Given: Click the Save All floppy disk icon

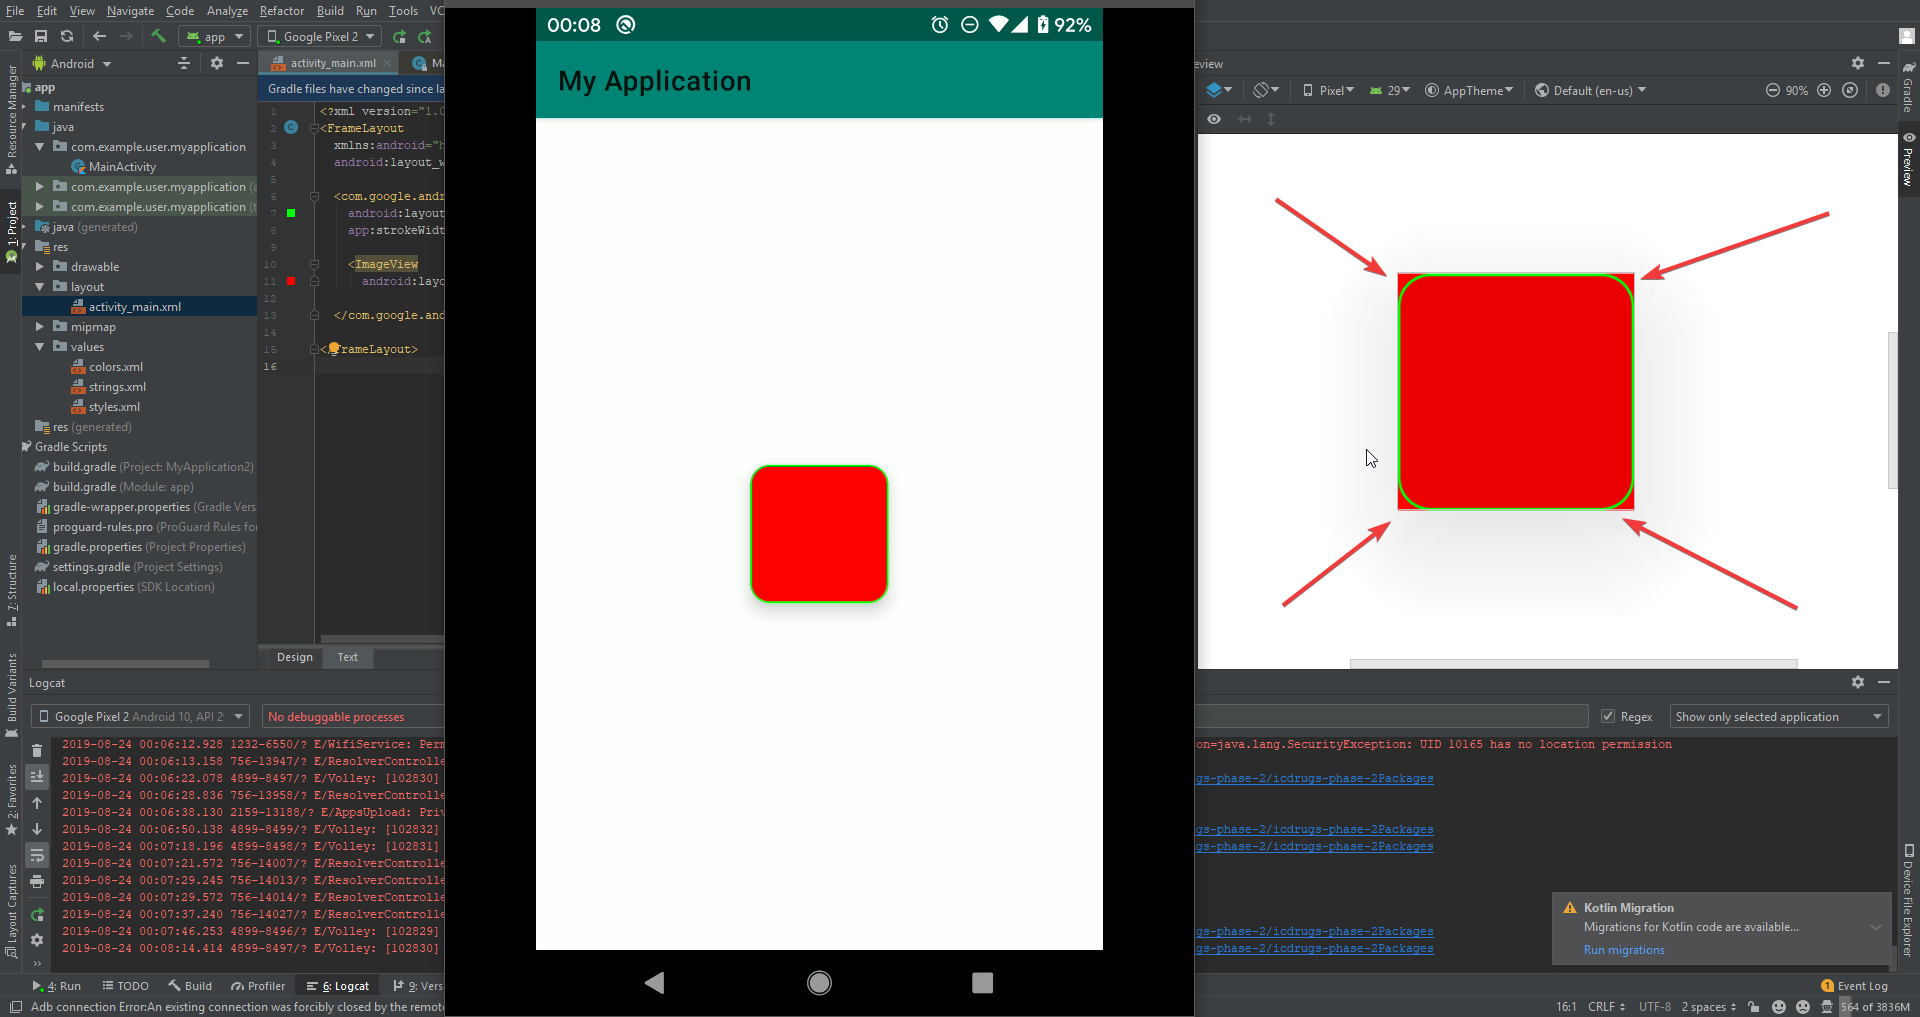Looking at the screenshot, I should (41, 36).
